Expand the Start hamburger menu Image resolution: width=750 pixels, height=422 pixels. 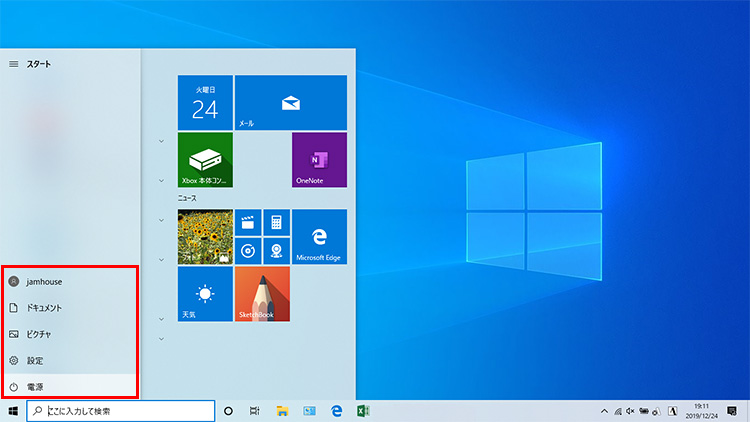point(13,64)
